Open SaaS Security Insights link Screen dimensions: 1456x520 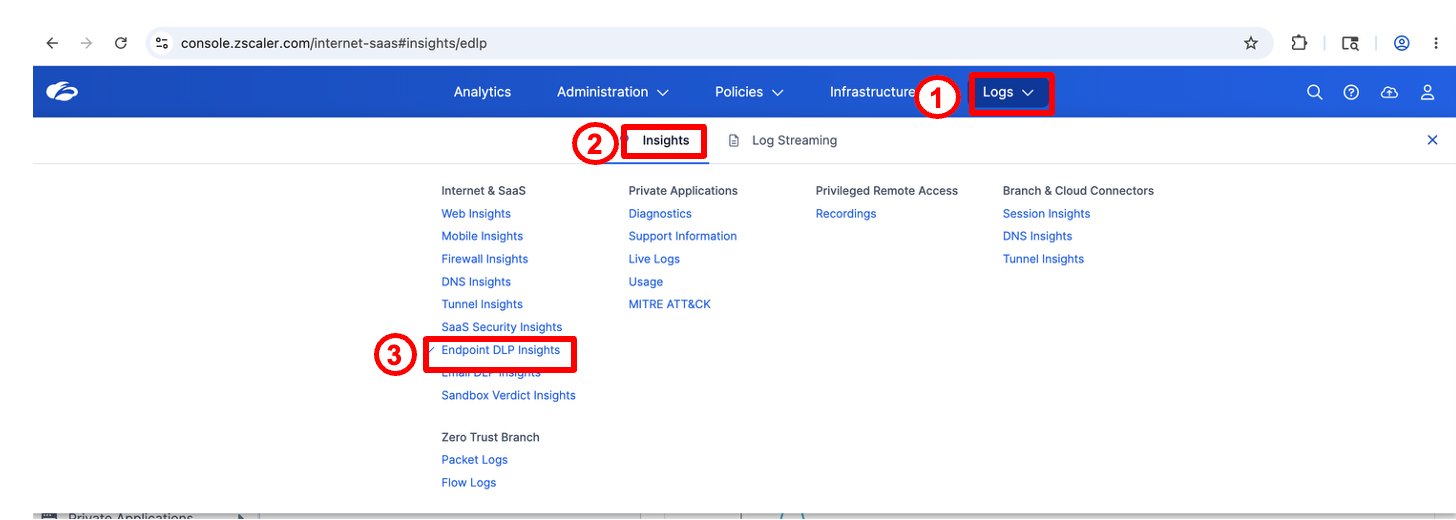tap(502, 327)
